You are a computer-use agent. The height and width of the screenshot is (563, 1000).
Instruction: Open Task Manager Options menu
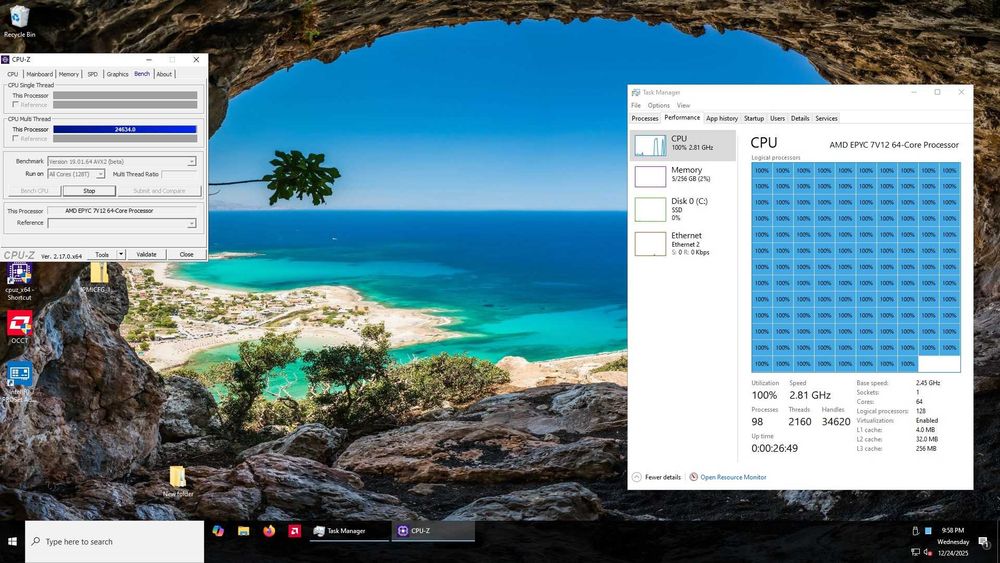[x=659, y=105]
